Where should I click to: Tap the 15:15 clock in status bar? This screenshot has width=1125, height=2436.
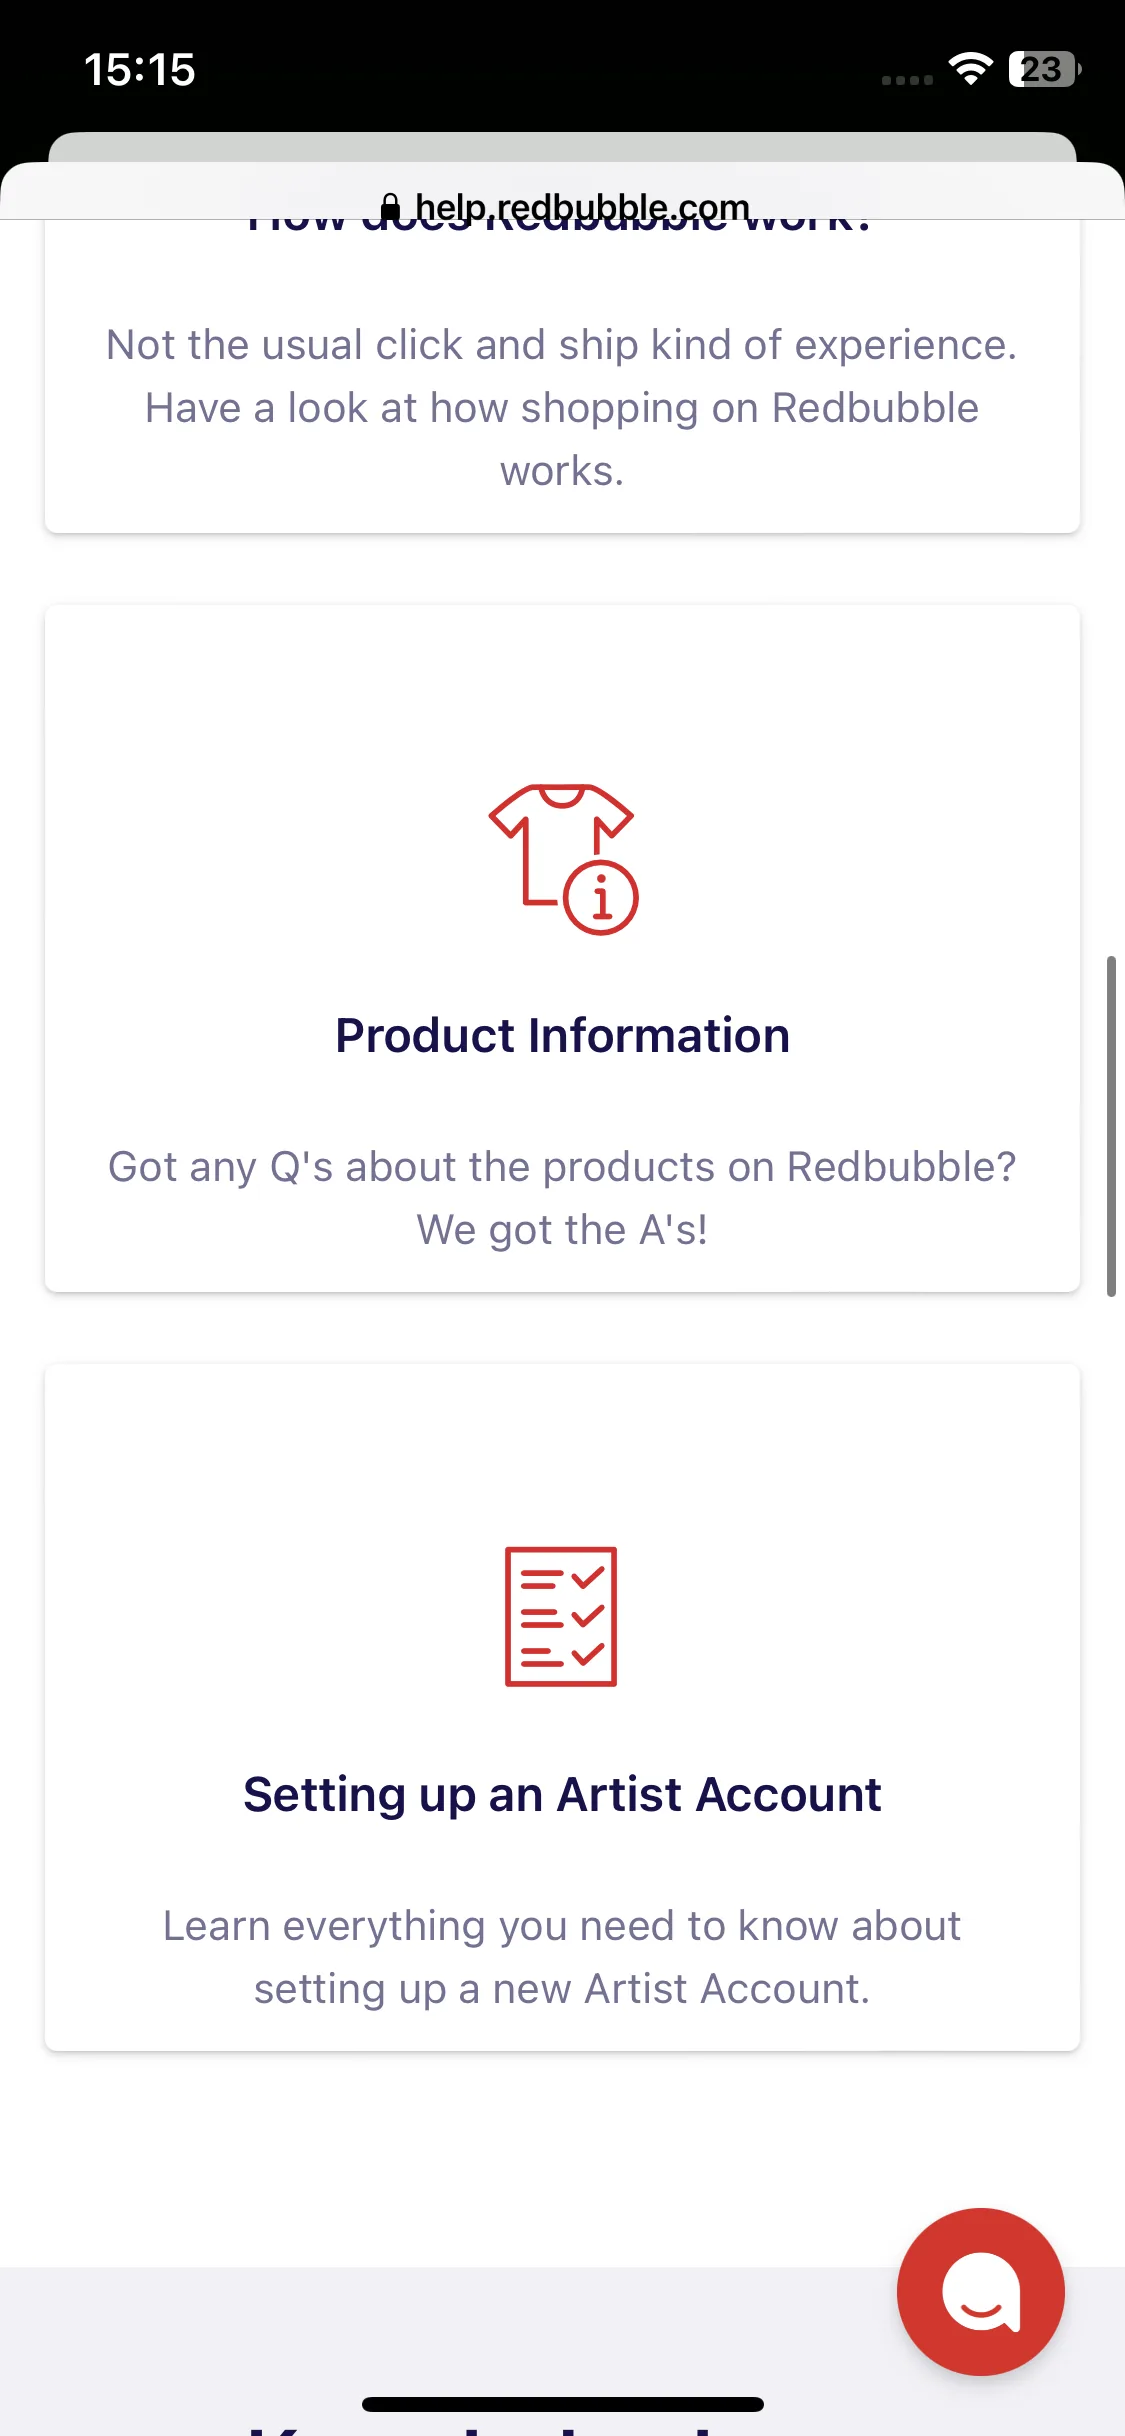coord(140,70)
